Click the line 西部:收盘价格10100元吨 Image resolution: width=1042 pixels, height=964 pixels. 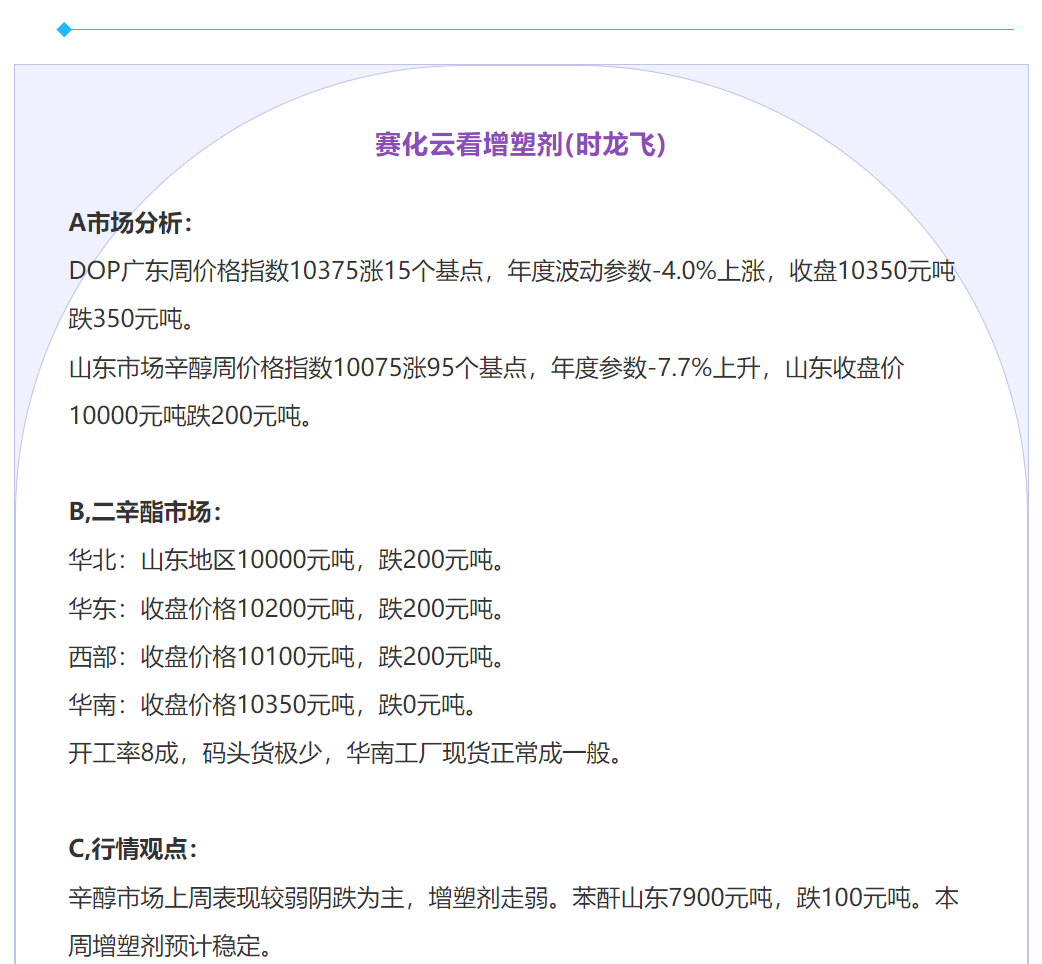[x=287, y=657]
